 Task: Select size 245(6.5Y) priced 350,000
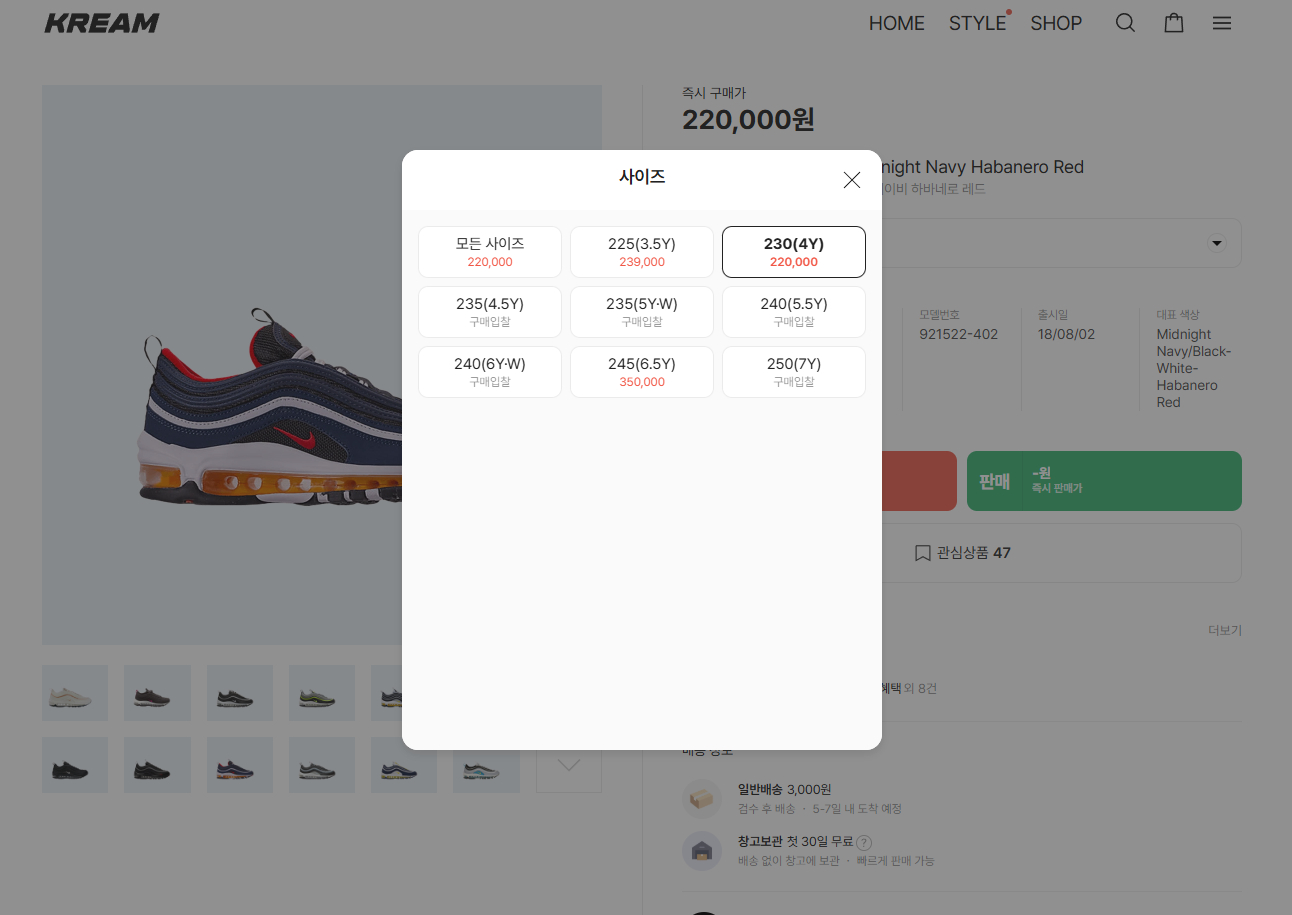[641, 372]
